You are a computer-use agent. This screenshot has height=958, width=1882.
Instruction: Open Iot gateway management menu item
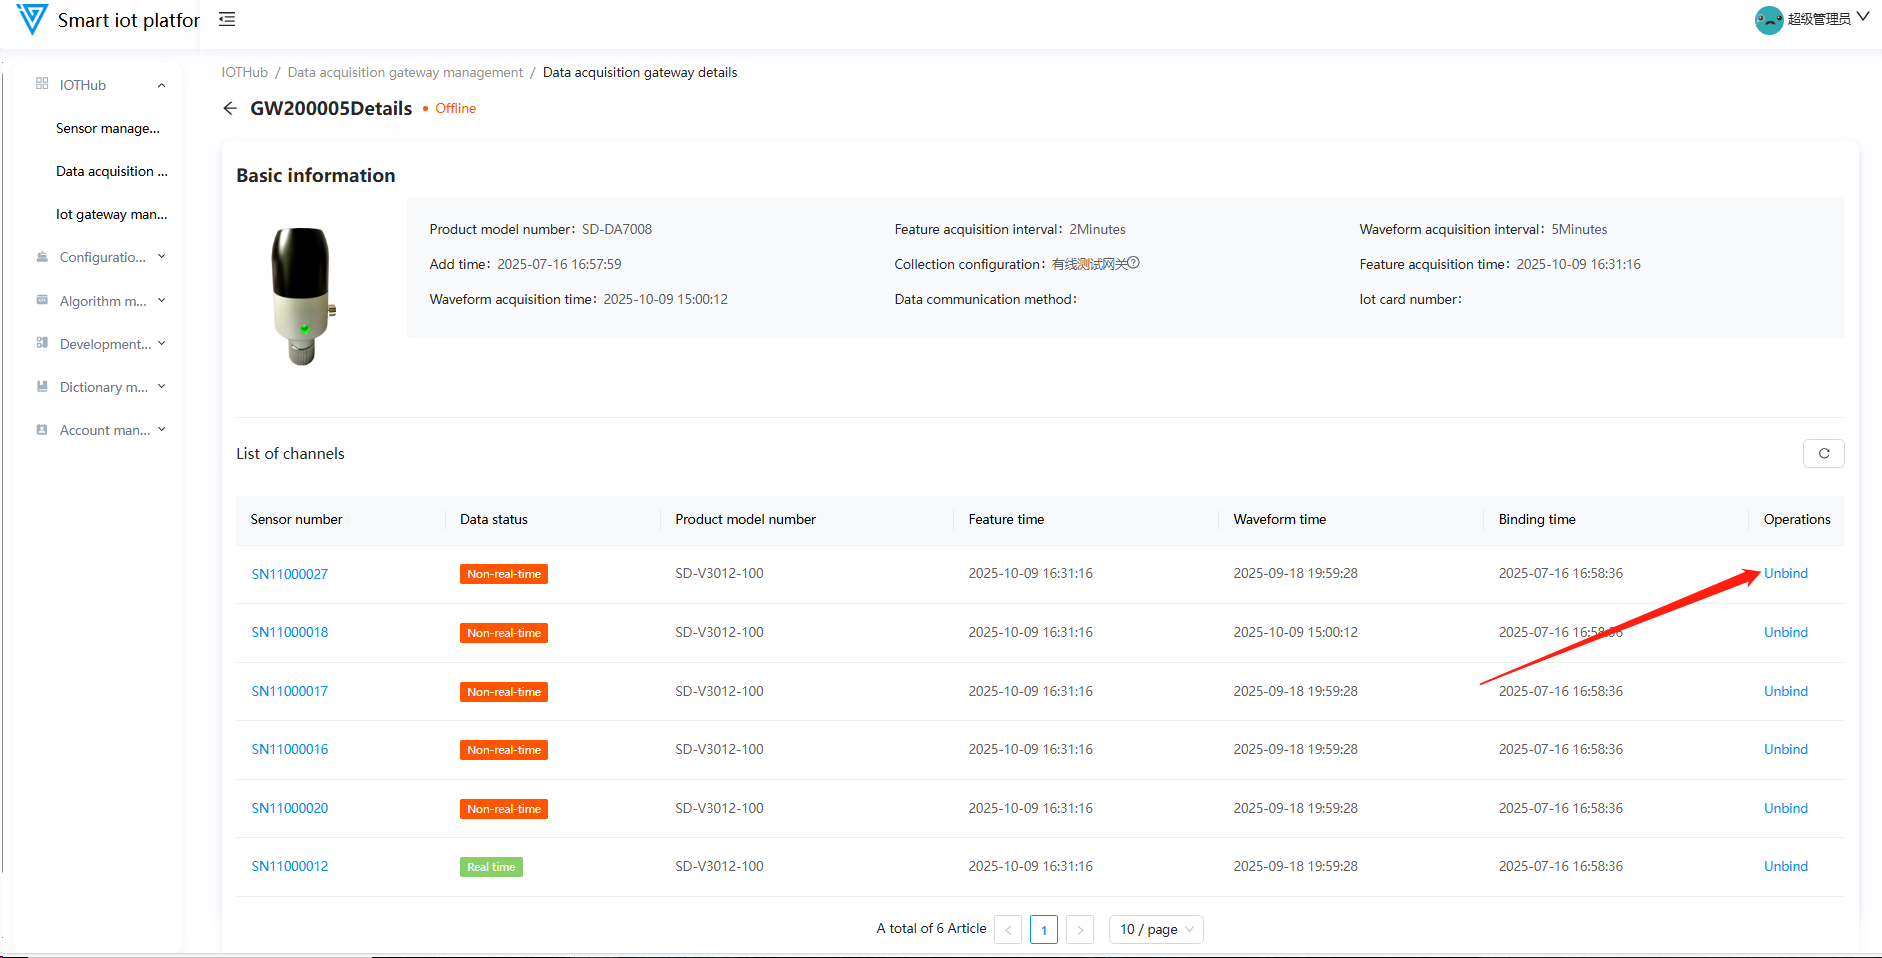111,214
